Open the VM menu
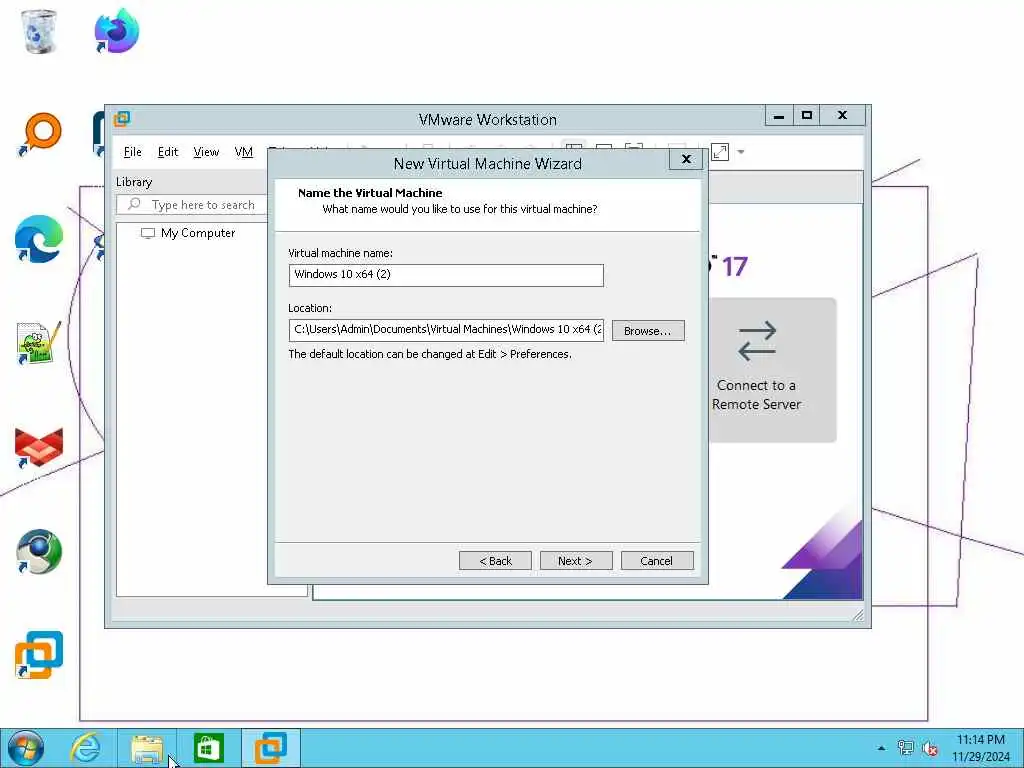The width and height of the screenshot is (1024, 768). [x=244, y=152]
